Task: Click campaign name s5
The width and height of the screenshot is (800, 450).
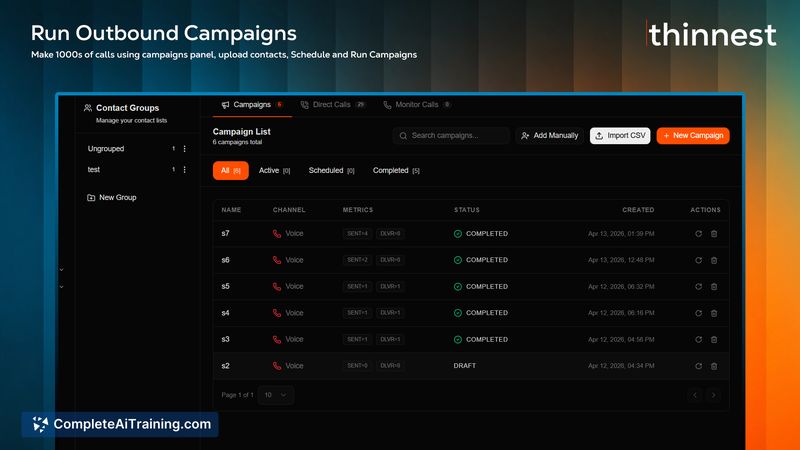Action: pyautogui.click(x=226, y=287)
